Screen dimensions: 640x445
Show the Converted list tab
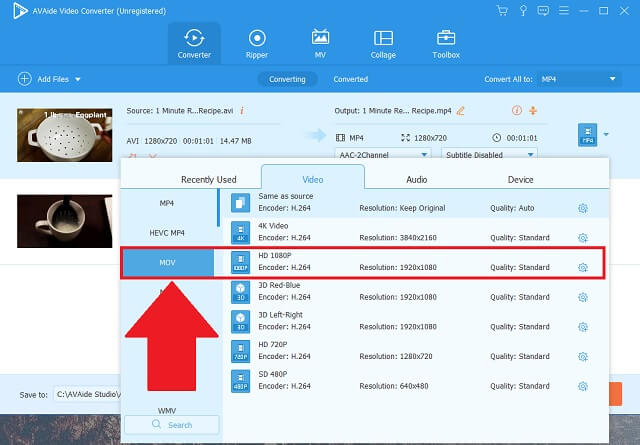click(x=351, y=79)
